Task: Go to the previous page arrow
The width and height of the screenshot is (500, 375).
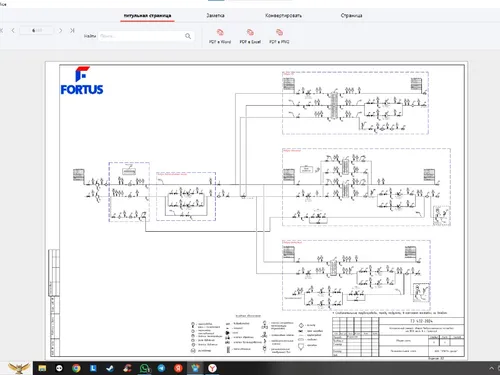Action: [13, 30]
